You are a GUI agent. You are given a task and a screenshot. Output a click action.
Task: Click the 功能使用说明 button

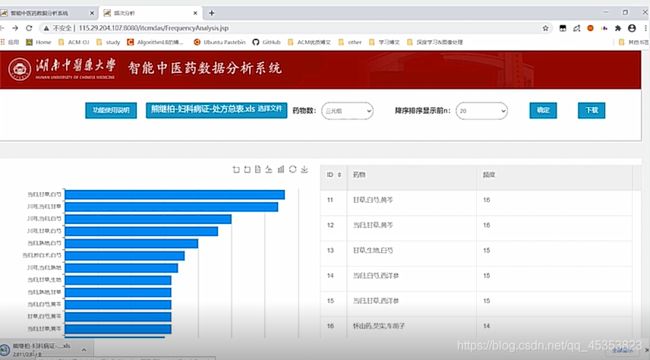coord(111,110)
